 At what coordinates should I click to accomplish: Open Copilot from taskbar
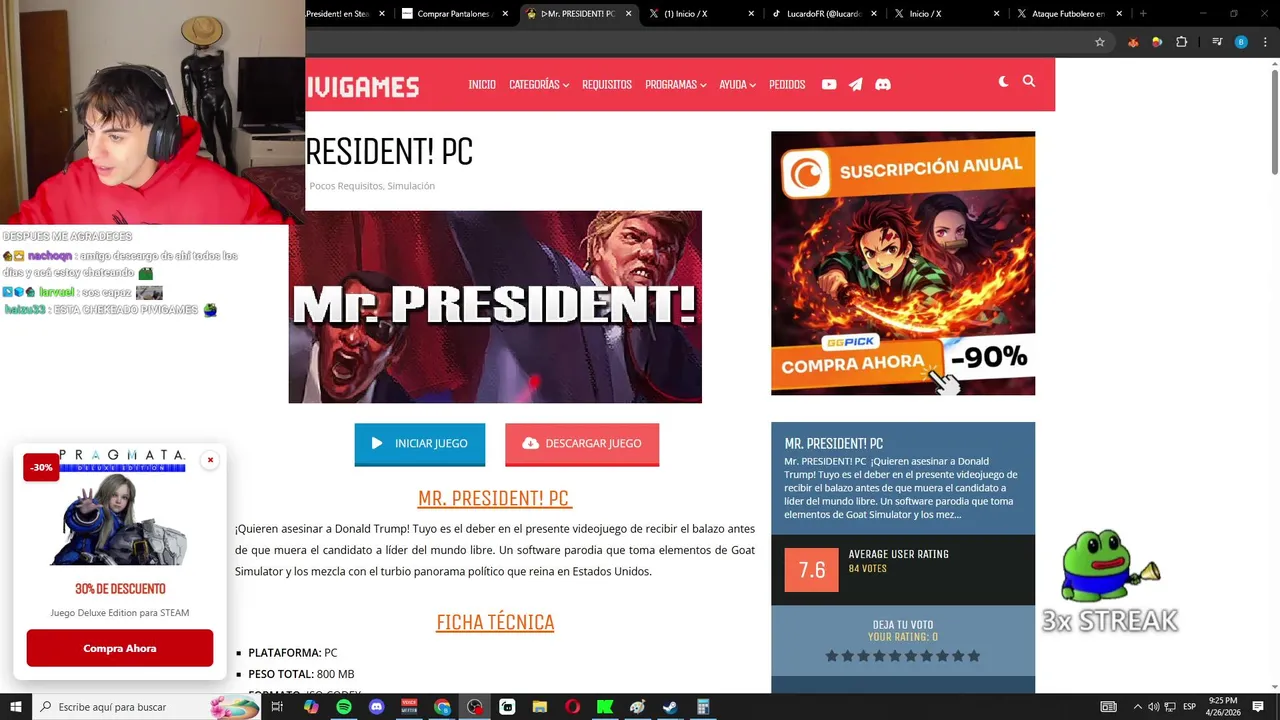[311, 707]
